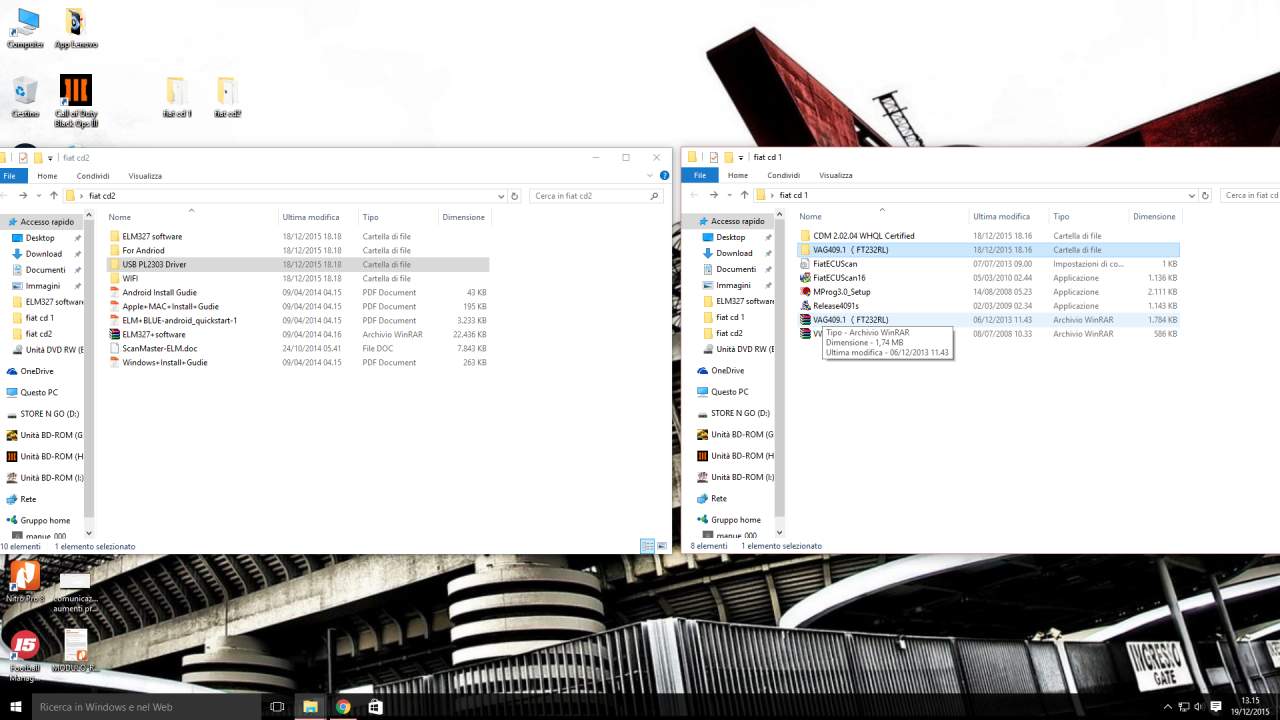
Task: Open the Computer desktop icon
Action: point(25,28)
